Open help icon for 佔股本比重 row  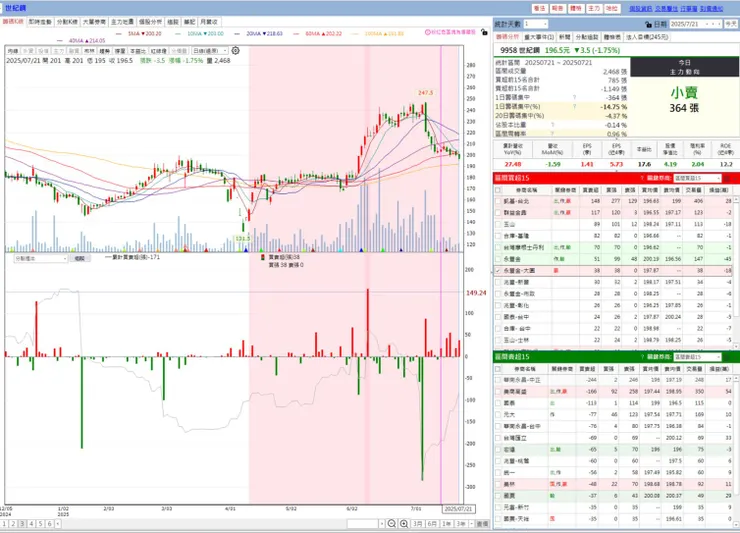click(x=552, y=125)
